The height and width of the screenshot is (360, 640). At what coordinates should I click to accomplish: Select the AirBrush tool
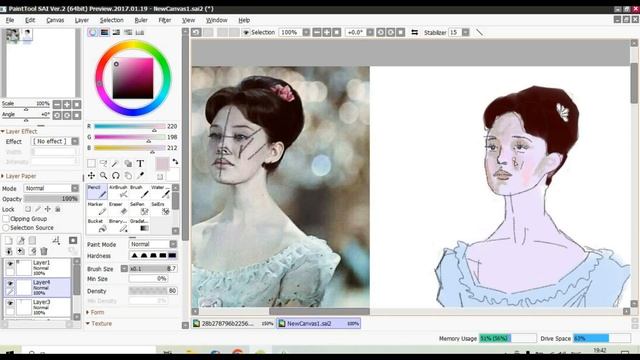click(x=118, y=191)
